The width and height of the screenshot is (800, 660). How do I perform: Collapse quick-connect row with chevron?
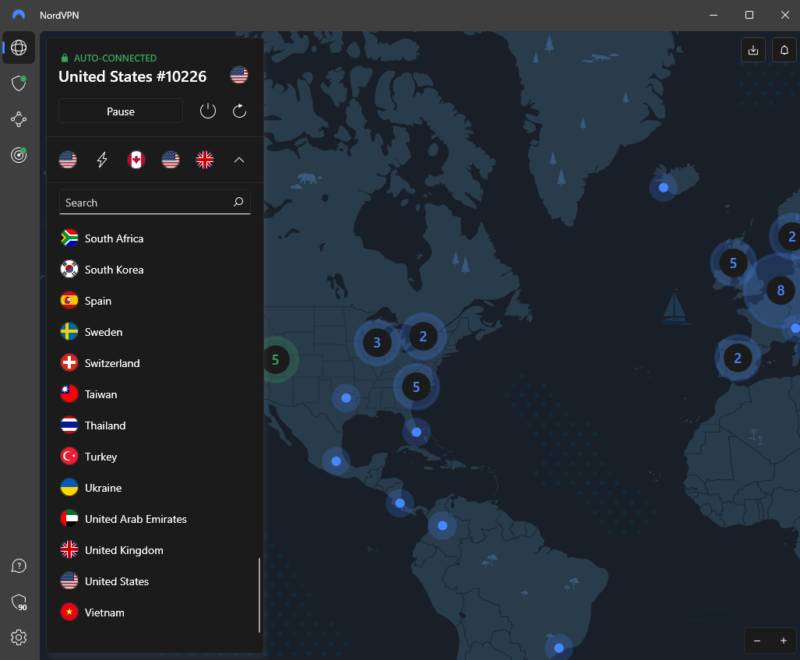(239, 160)
